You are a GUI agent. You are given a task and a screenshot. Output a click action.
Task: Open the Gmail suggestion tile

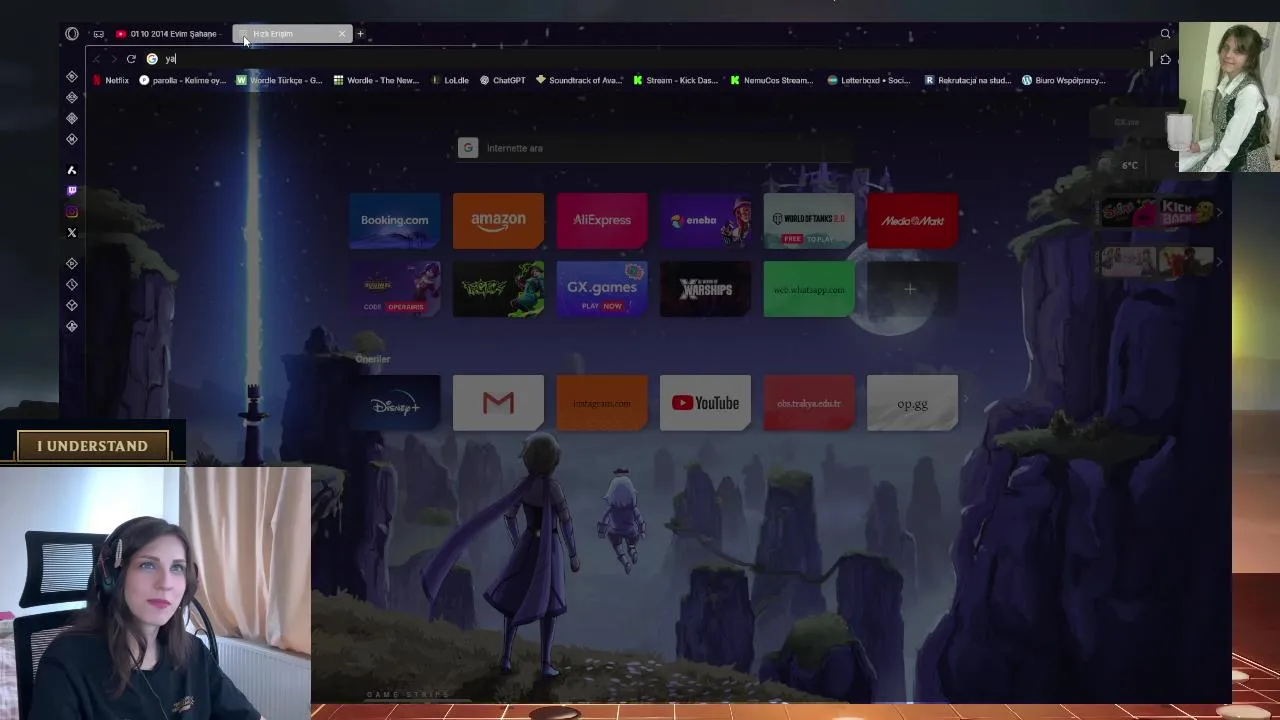pos(498,403)
